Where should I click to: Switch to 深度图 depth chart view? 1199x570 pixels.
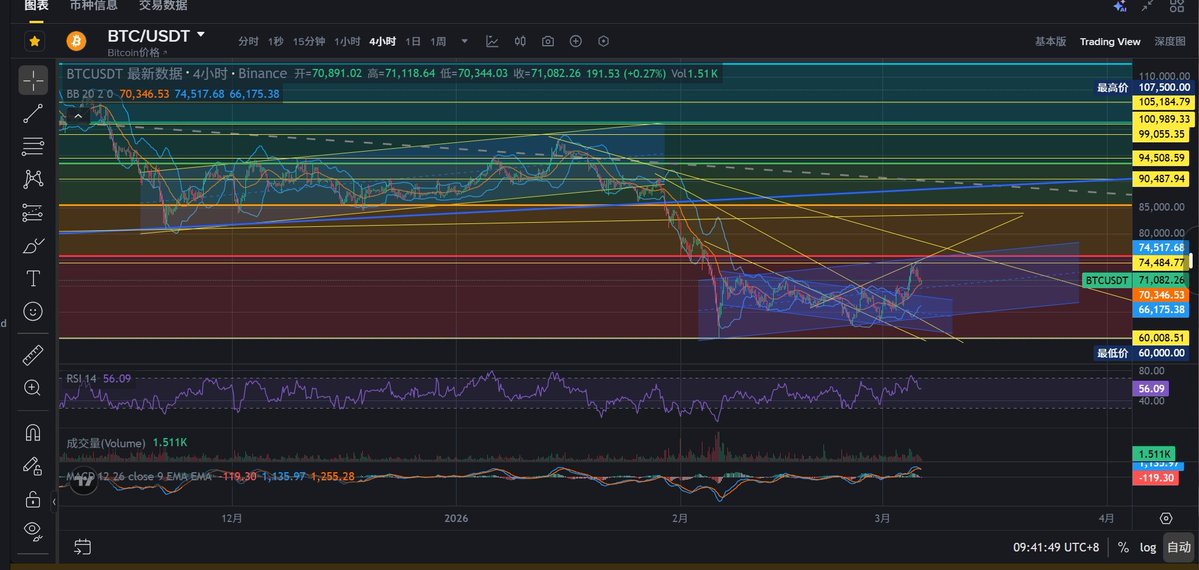(1169, 42)
